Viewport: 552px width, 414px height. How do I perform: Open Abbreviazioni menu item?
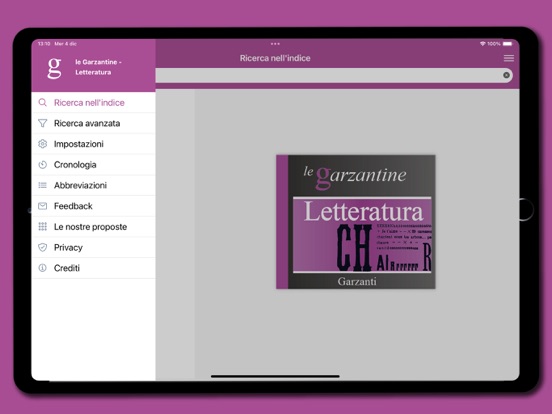tap(94, 185)
